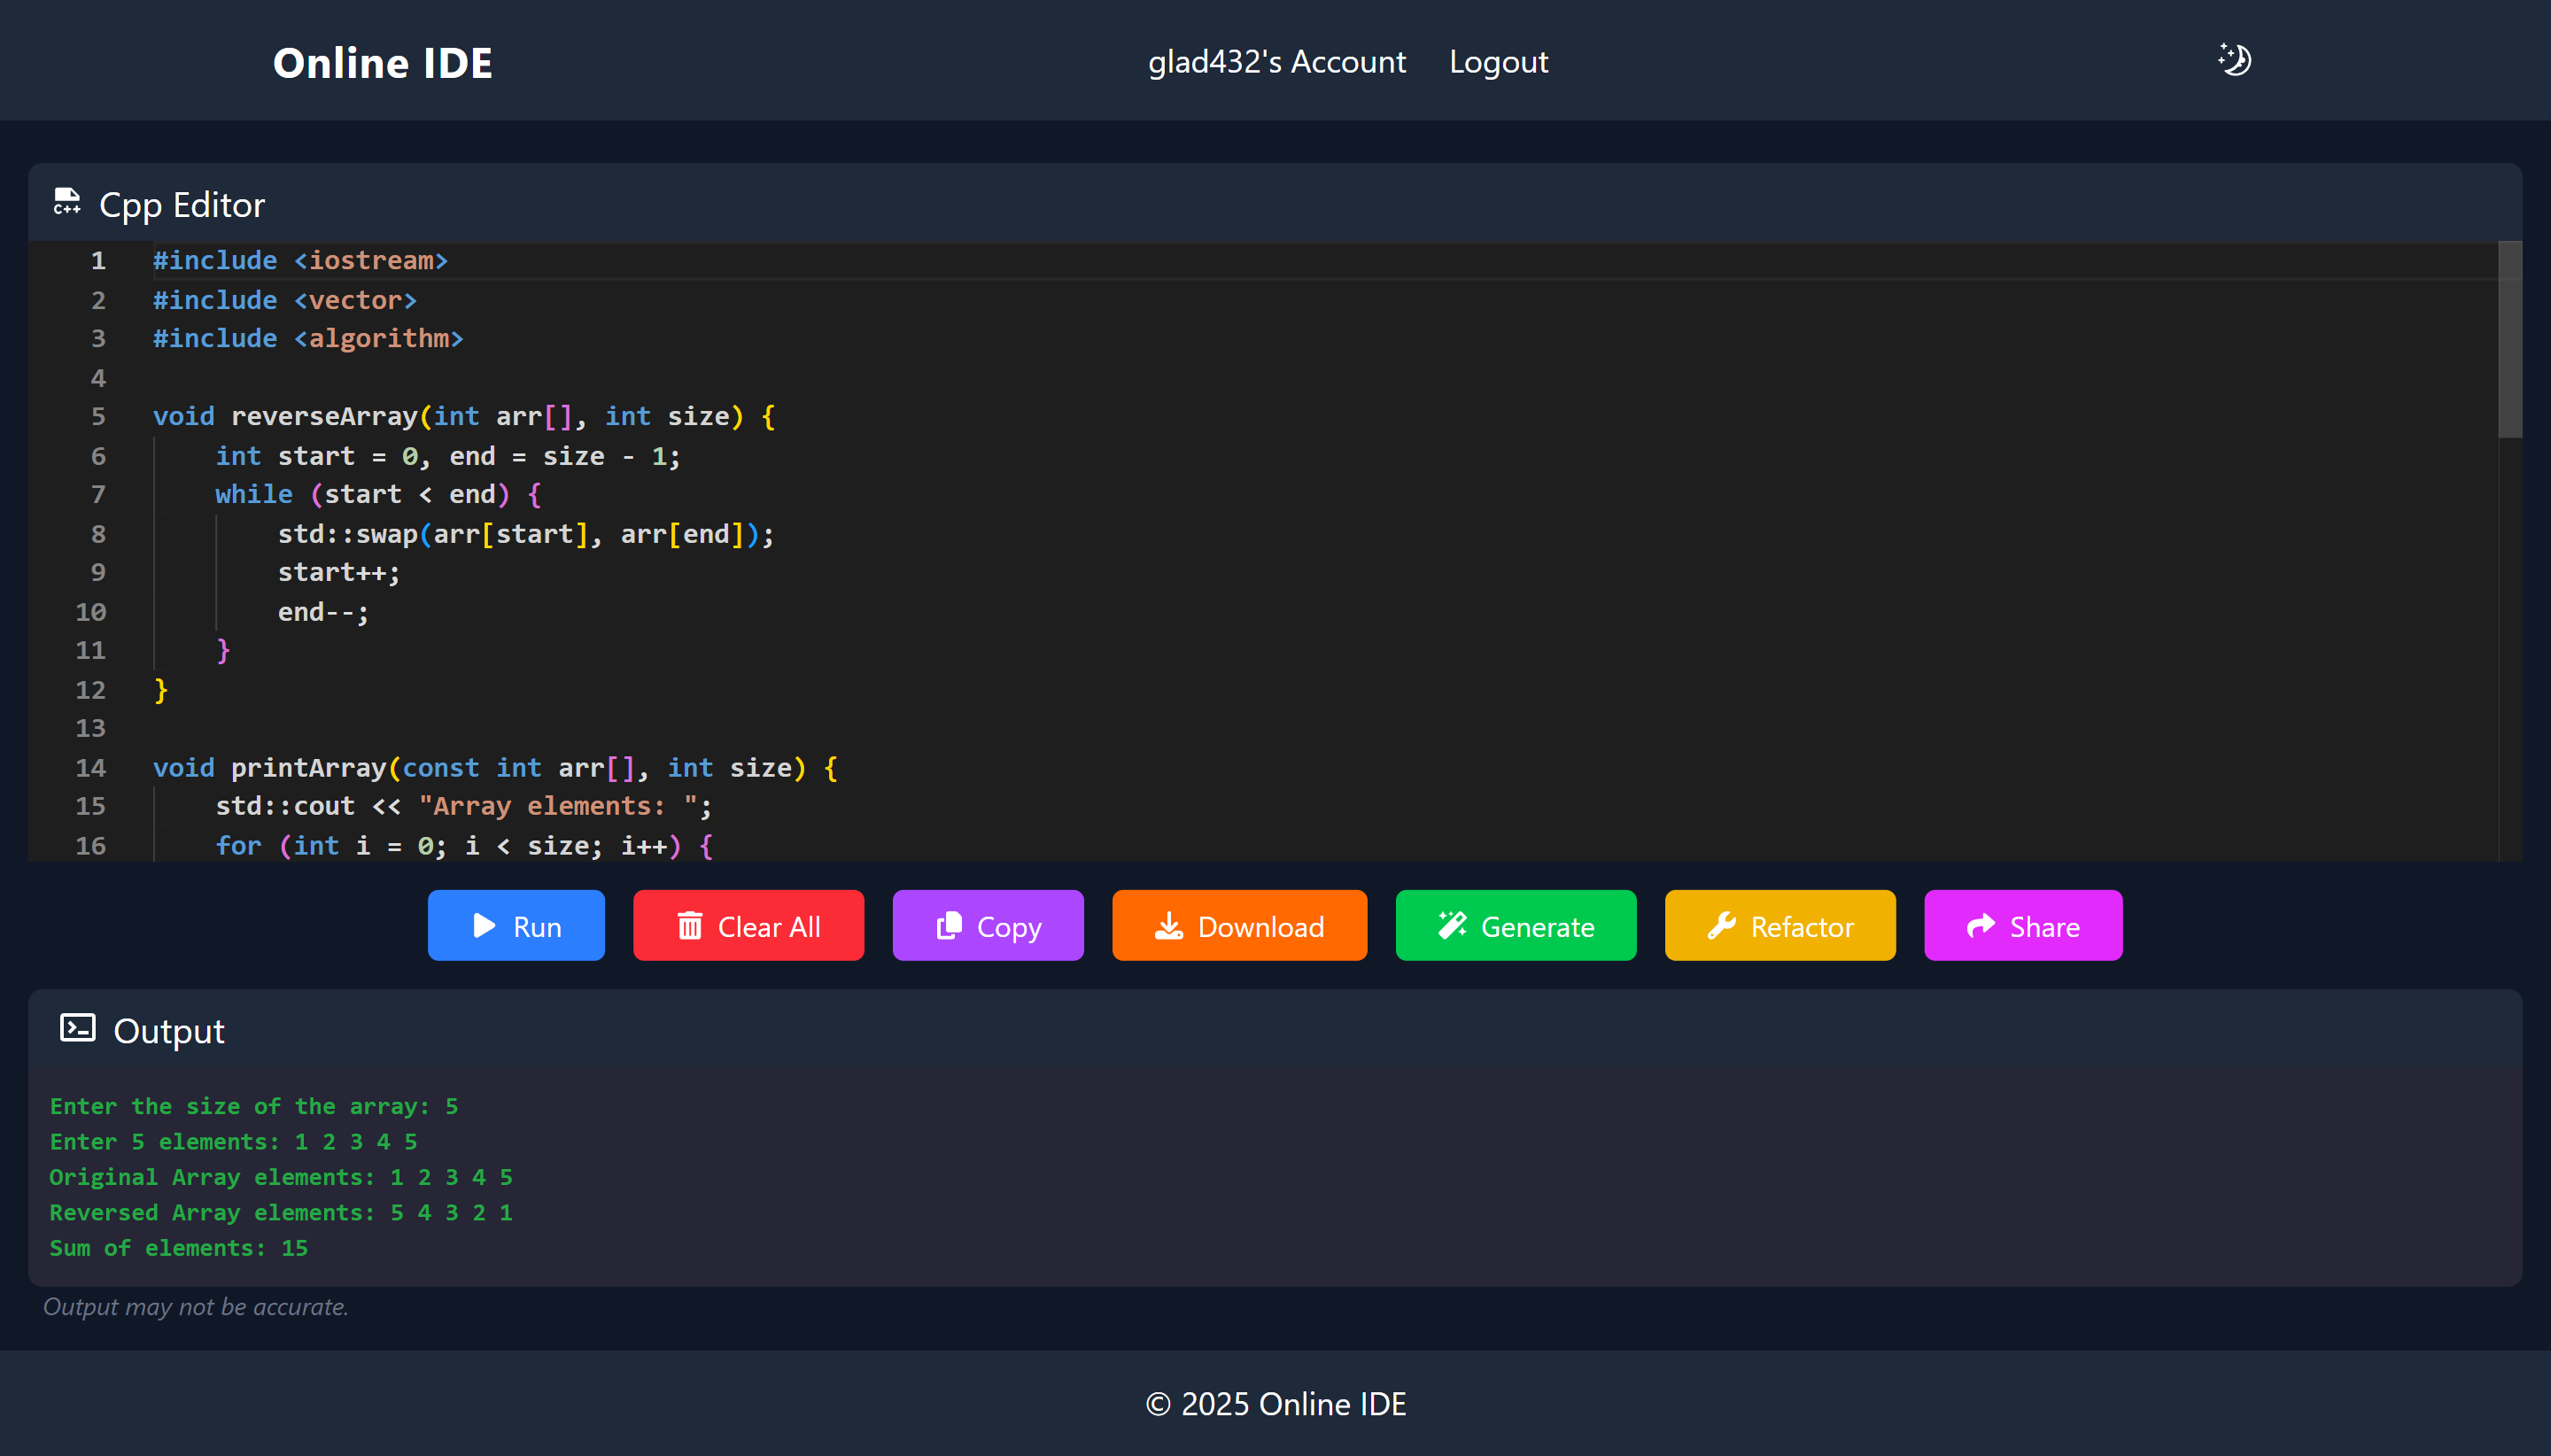
Task: Place cursor on the #include <iostream> line
Action: 300,260
